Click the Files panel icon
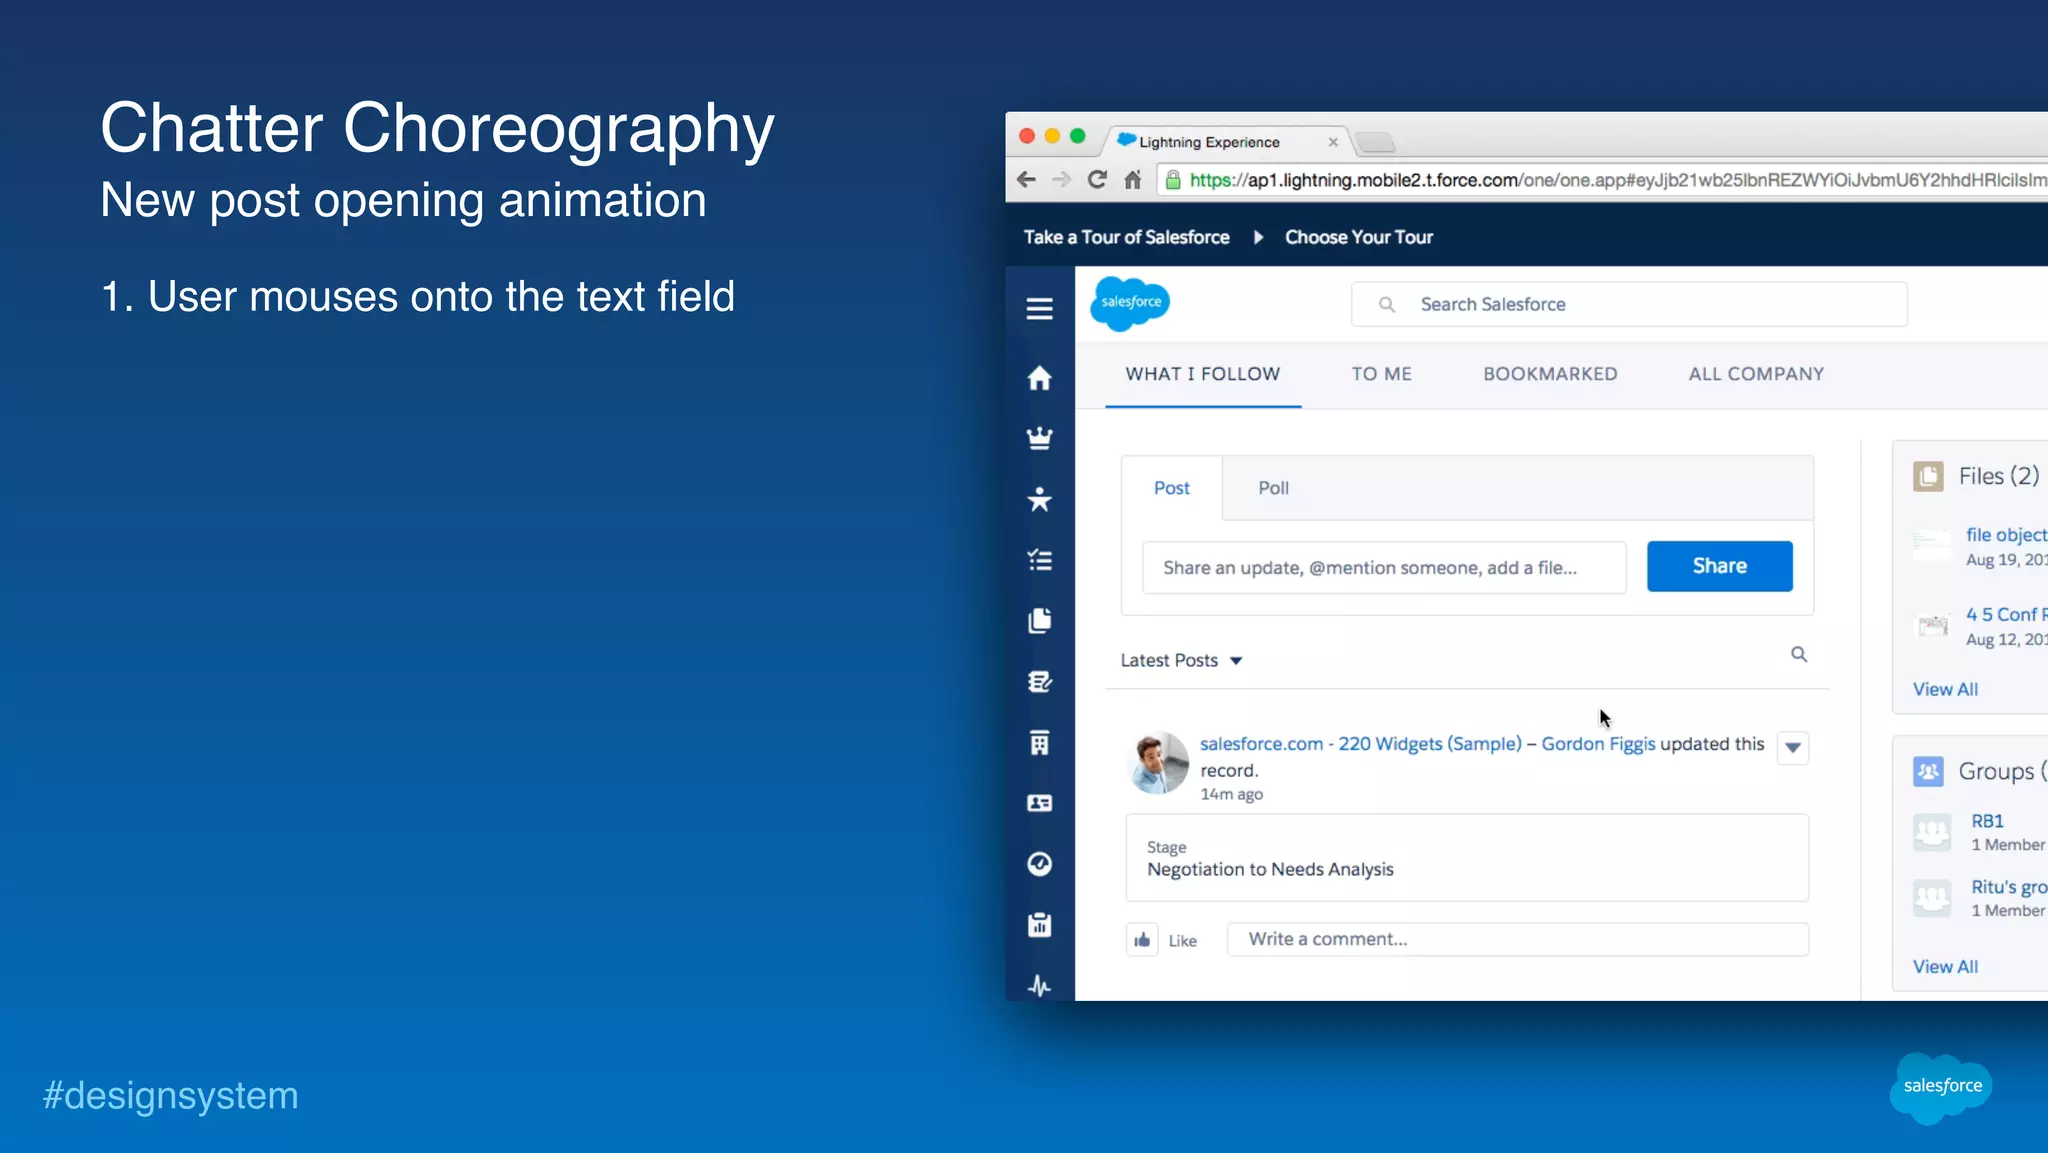Viewport: 2048px width, 1153px height. click(1927, 476)
